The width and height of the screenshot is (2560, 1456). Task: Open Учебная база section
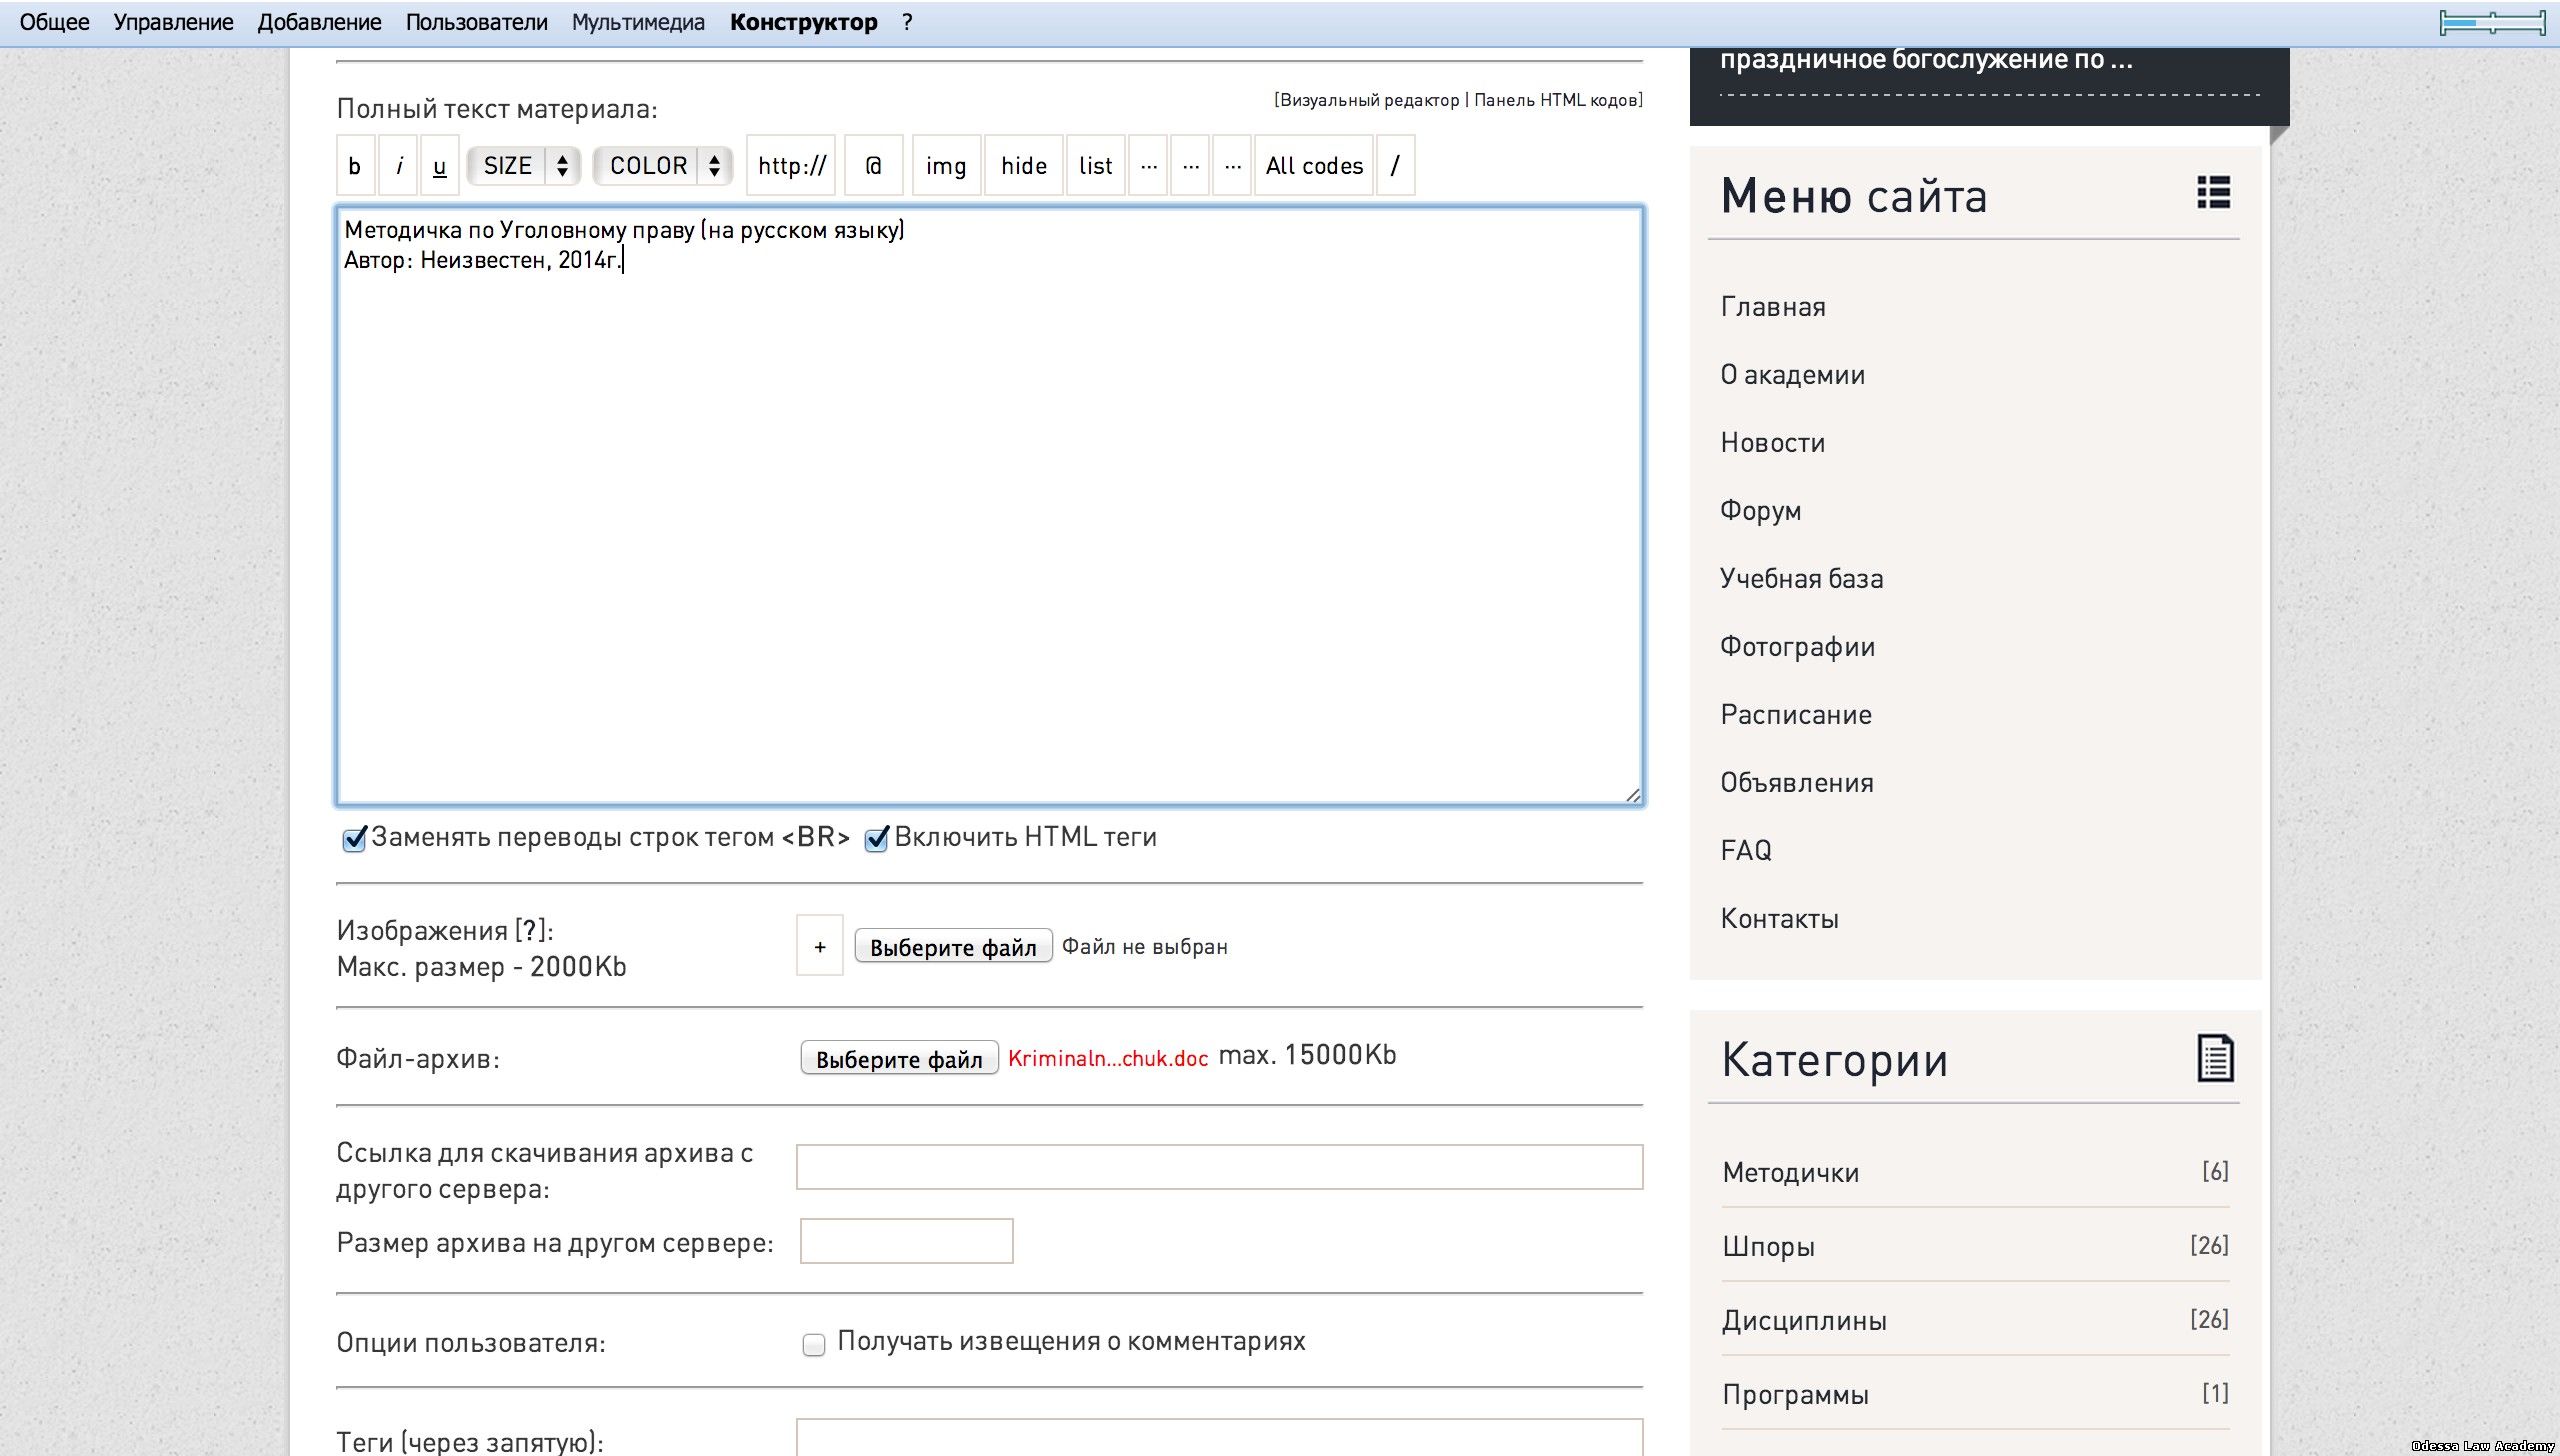click(x=1801, y=579)
